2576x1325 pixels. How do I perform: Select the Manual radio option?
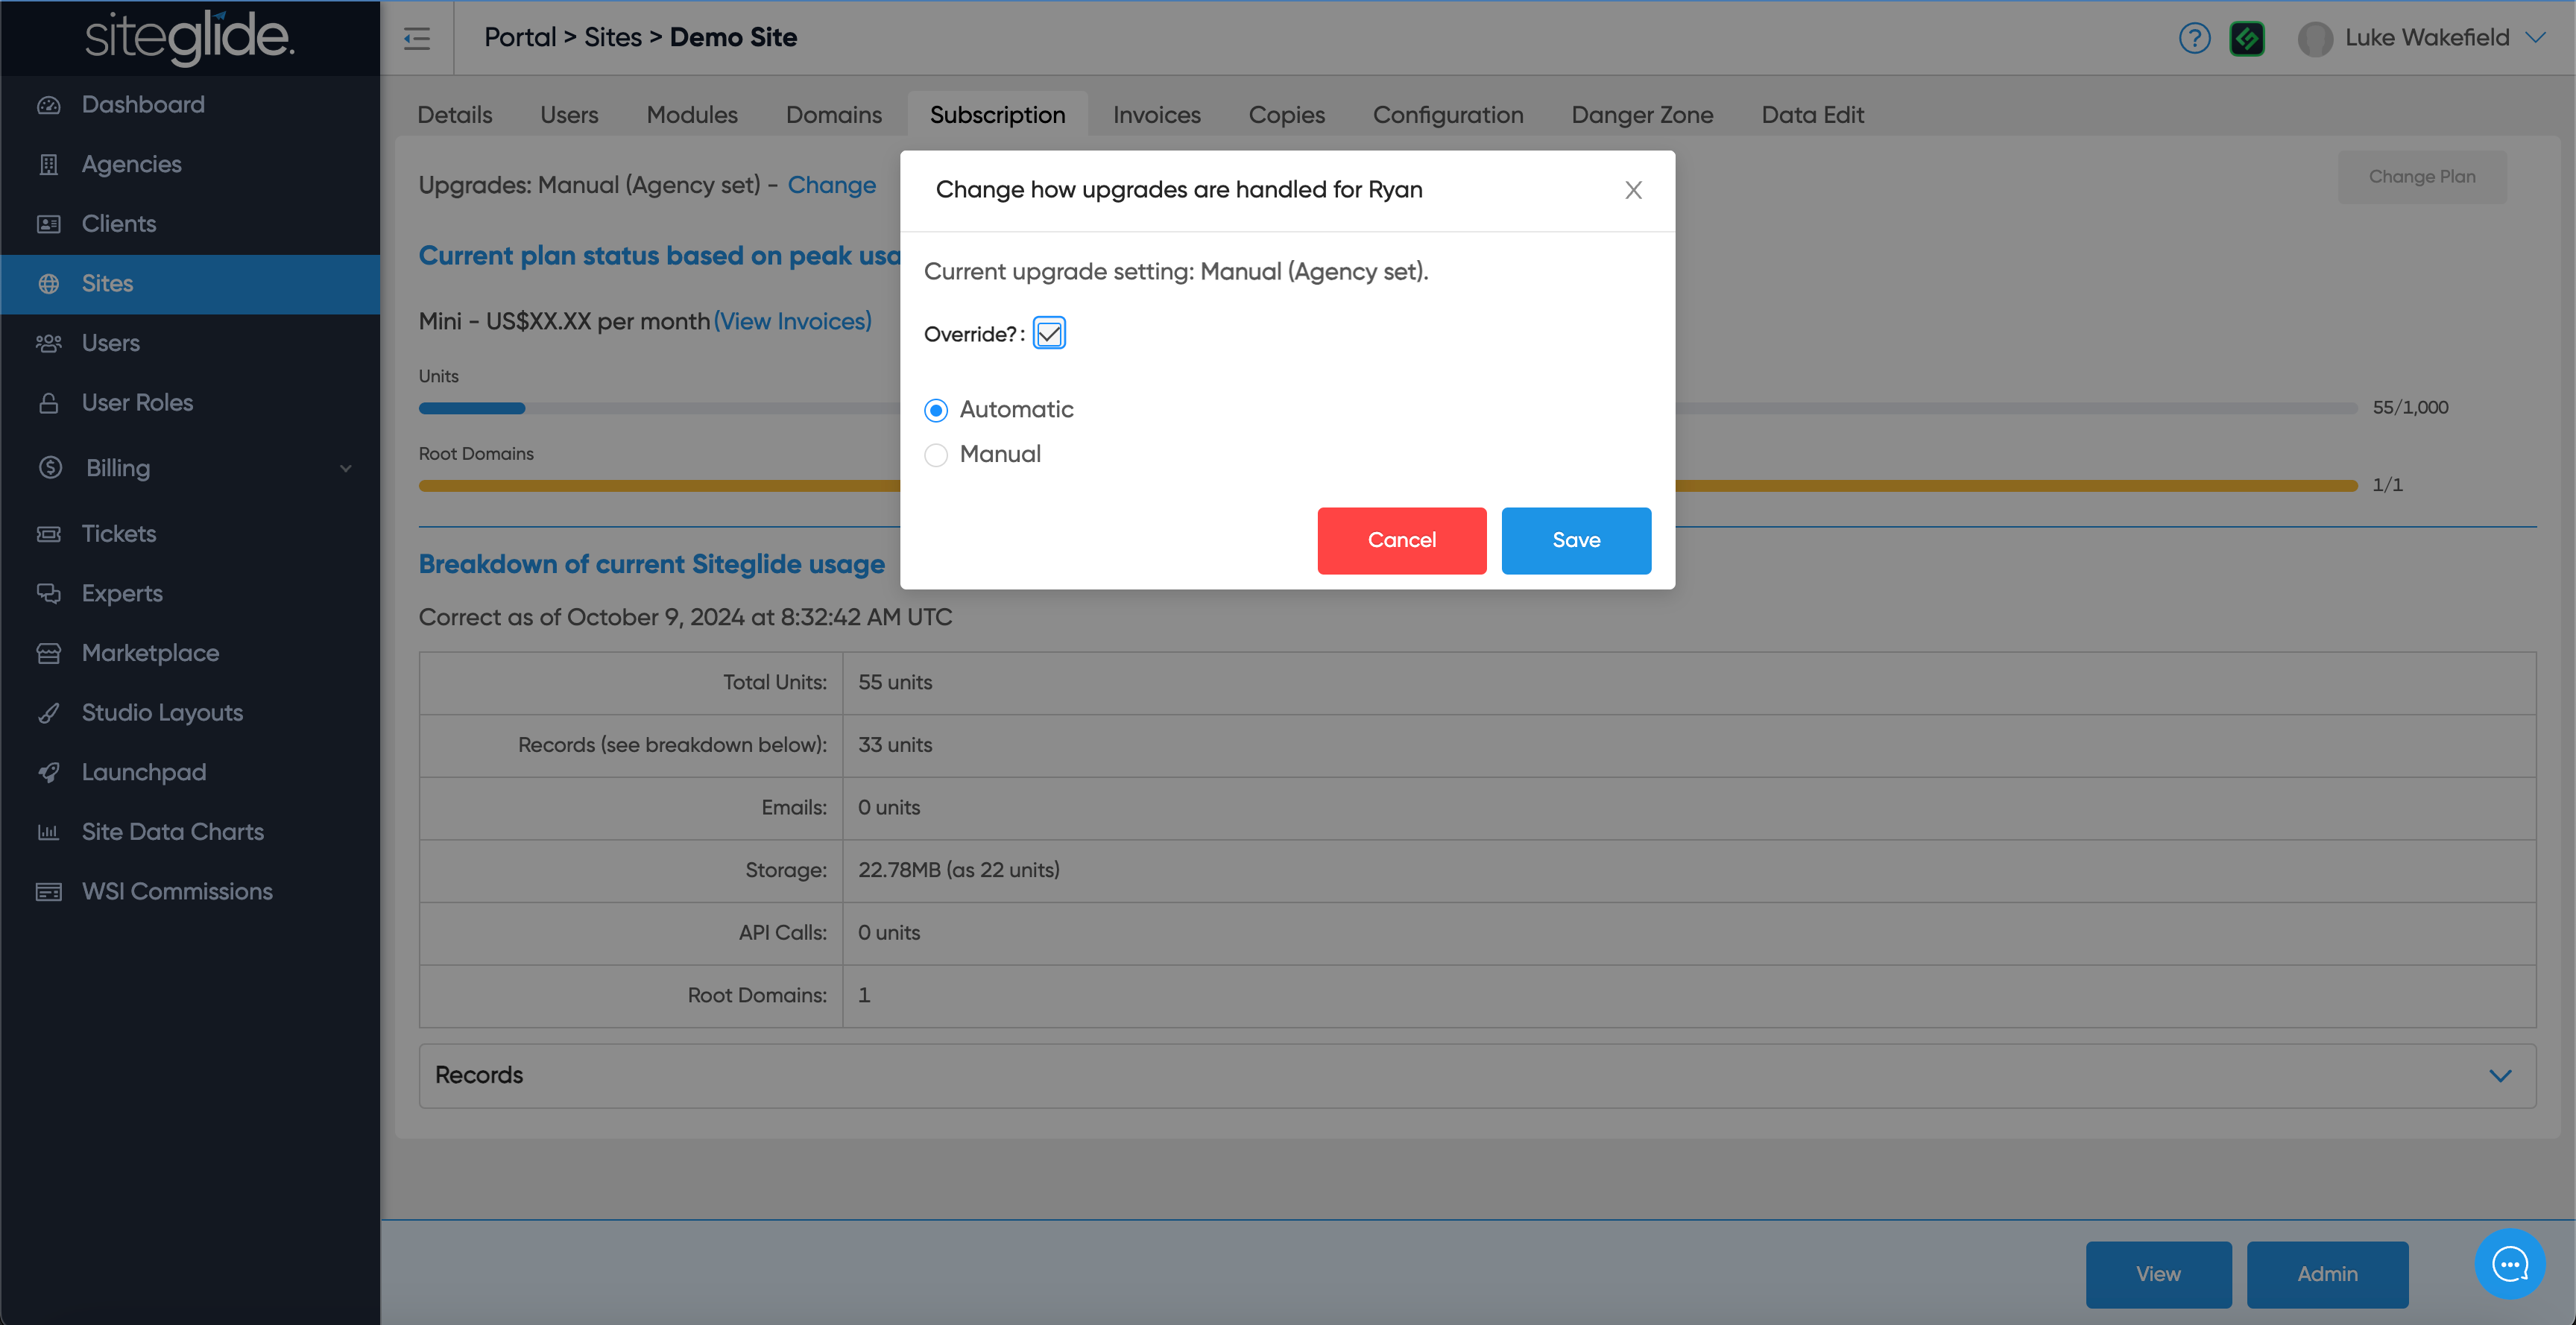click(x=936, y=455)
